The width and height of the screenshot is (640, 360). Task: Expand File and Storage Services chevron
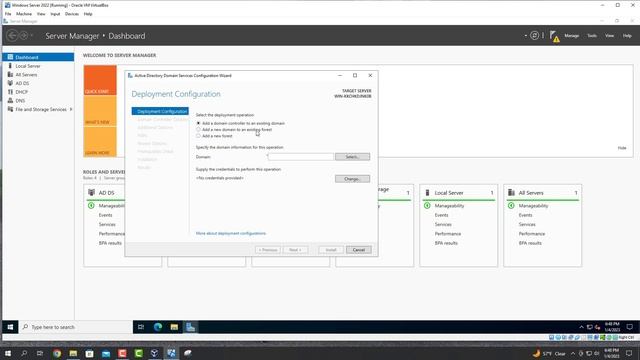click(71, 109)
